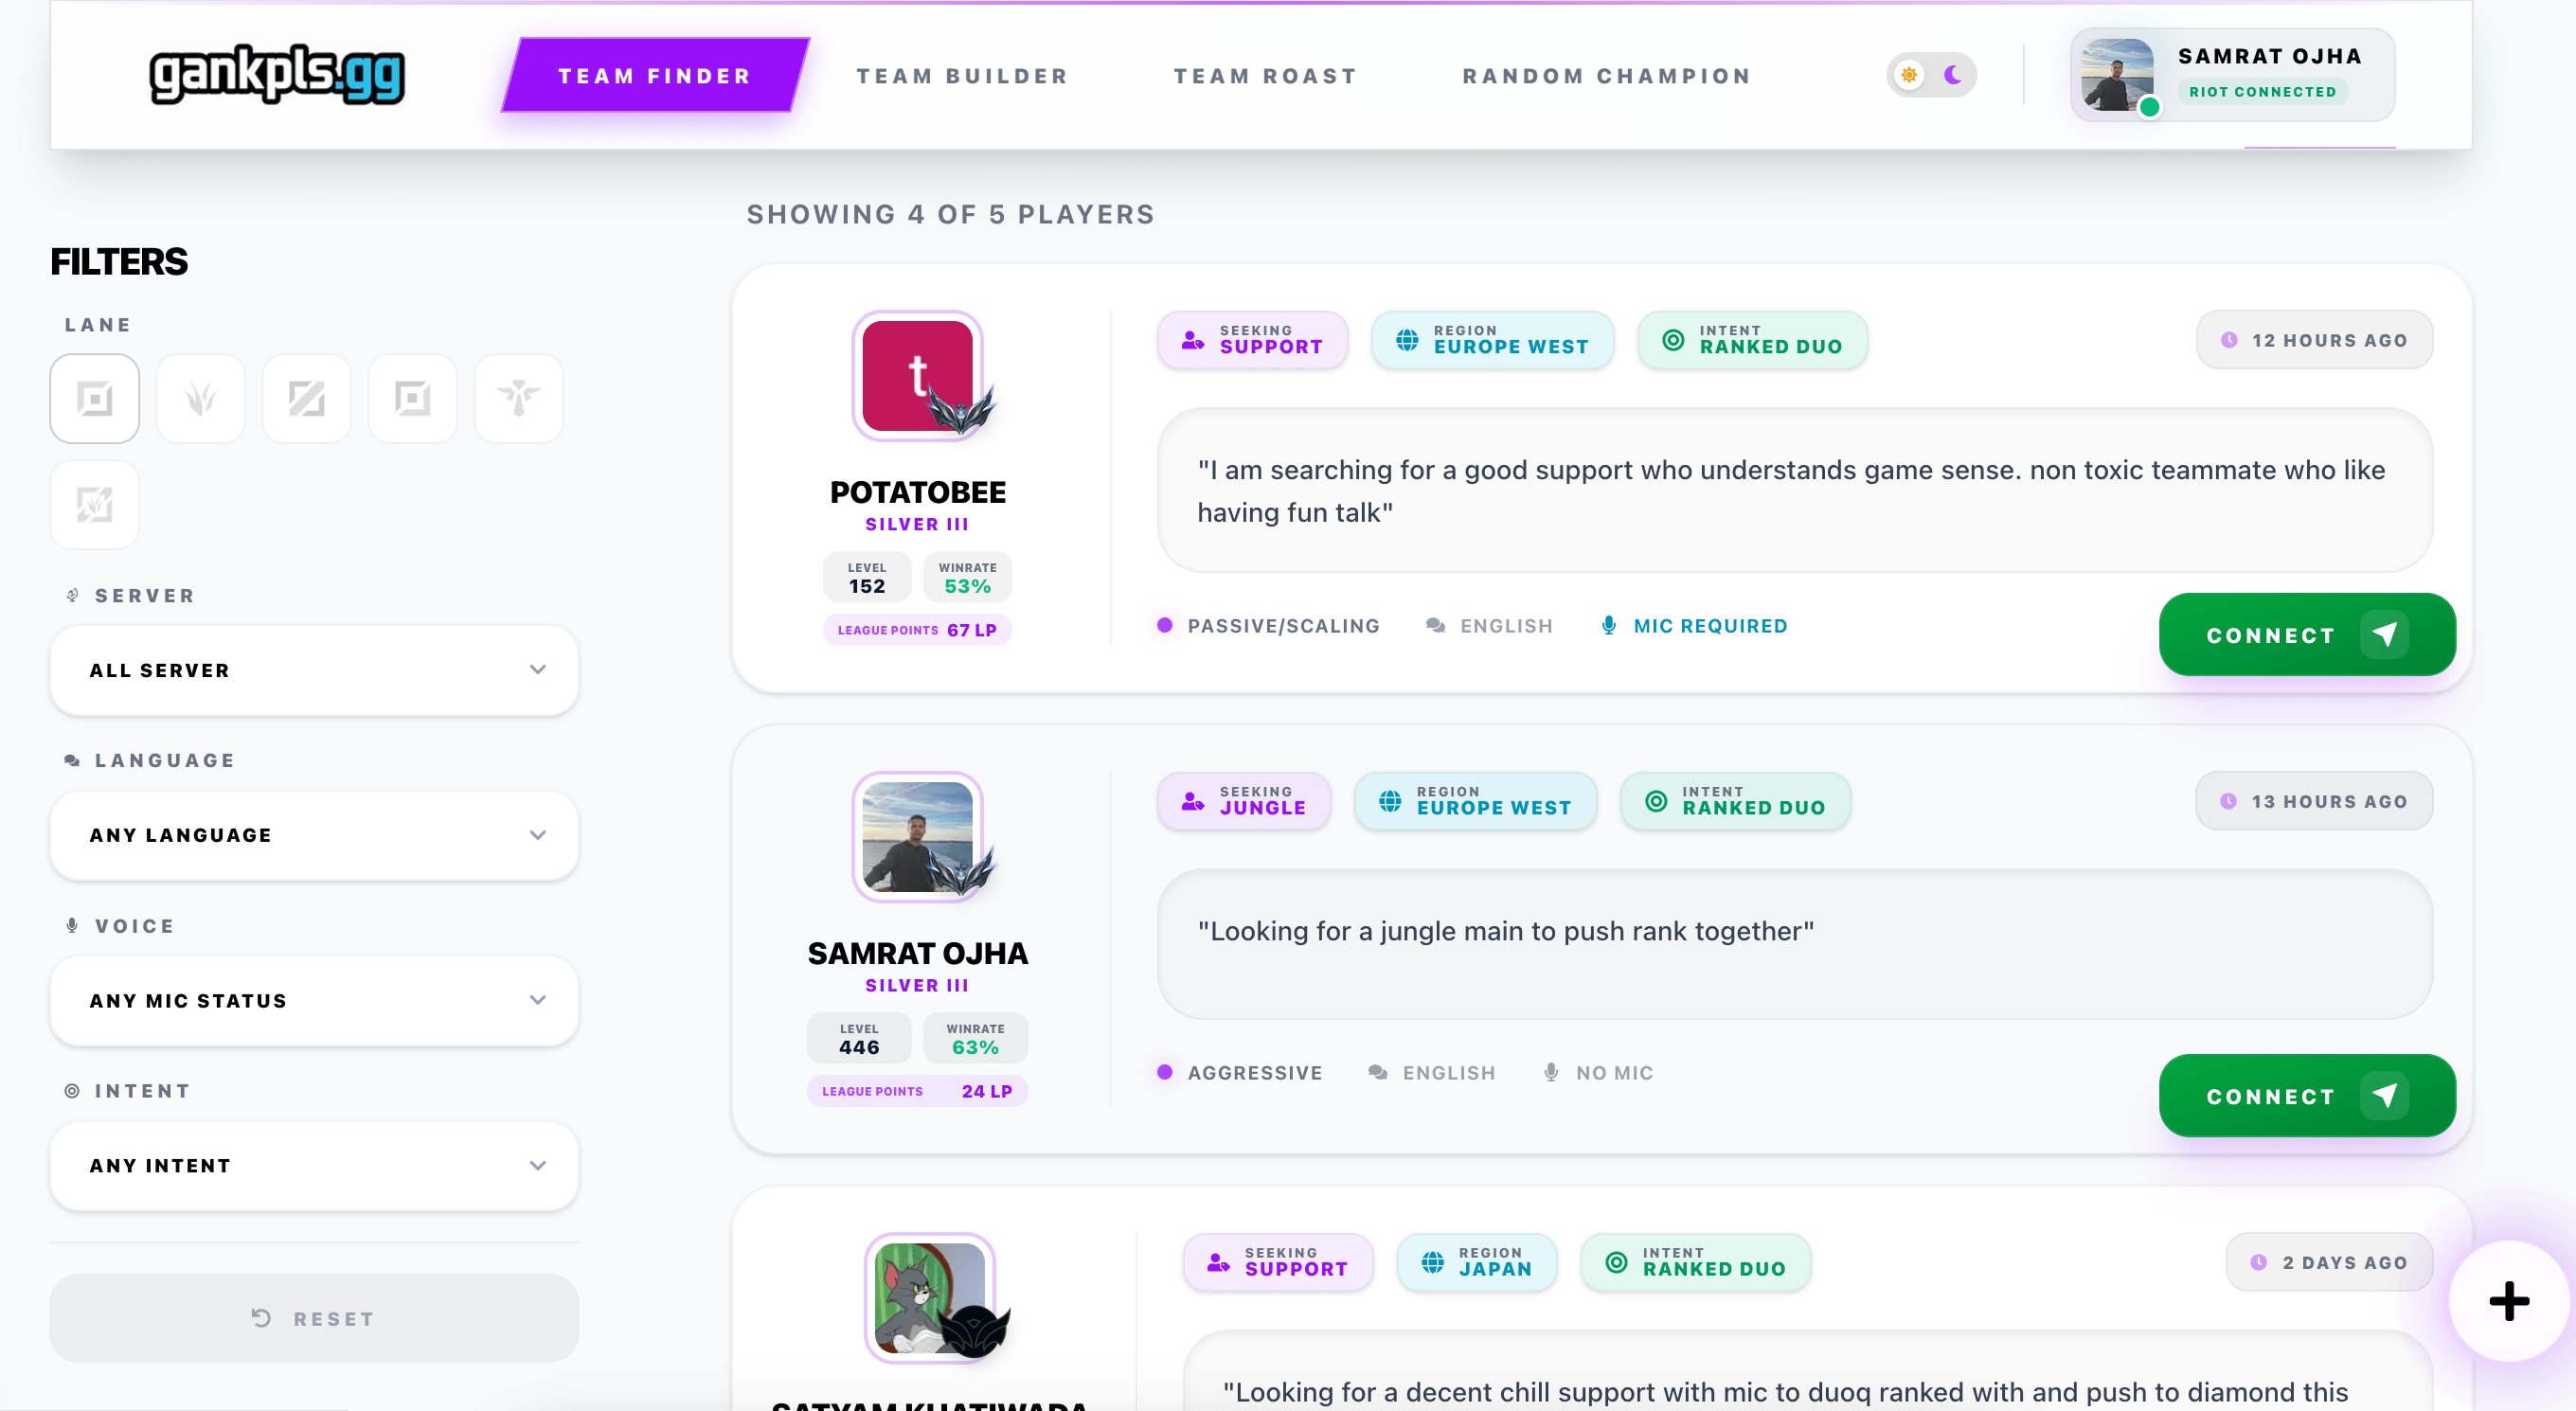
Task: Expand the All Server dropdown
Action: 314,670
